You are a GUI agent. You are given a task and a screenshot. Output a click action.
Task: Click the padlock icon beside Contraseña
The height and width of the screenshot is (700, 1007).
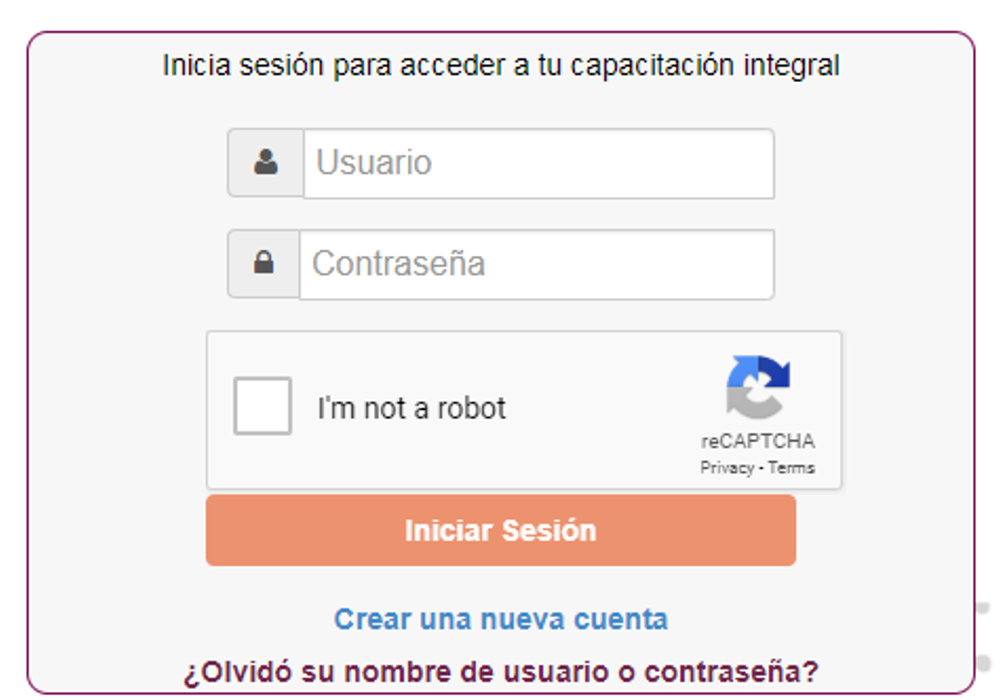click(x=264, y=262)
